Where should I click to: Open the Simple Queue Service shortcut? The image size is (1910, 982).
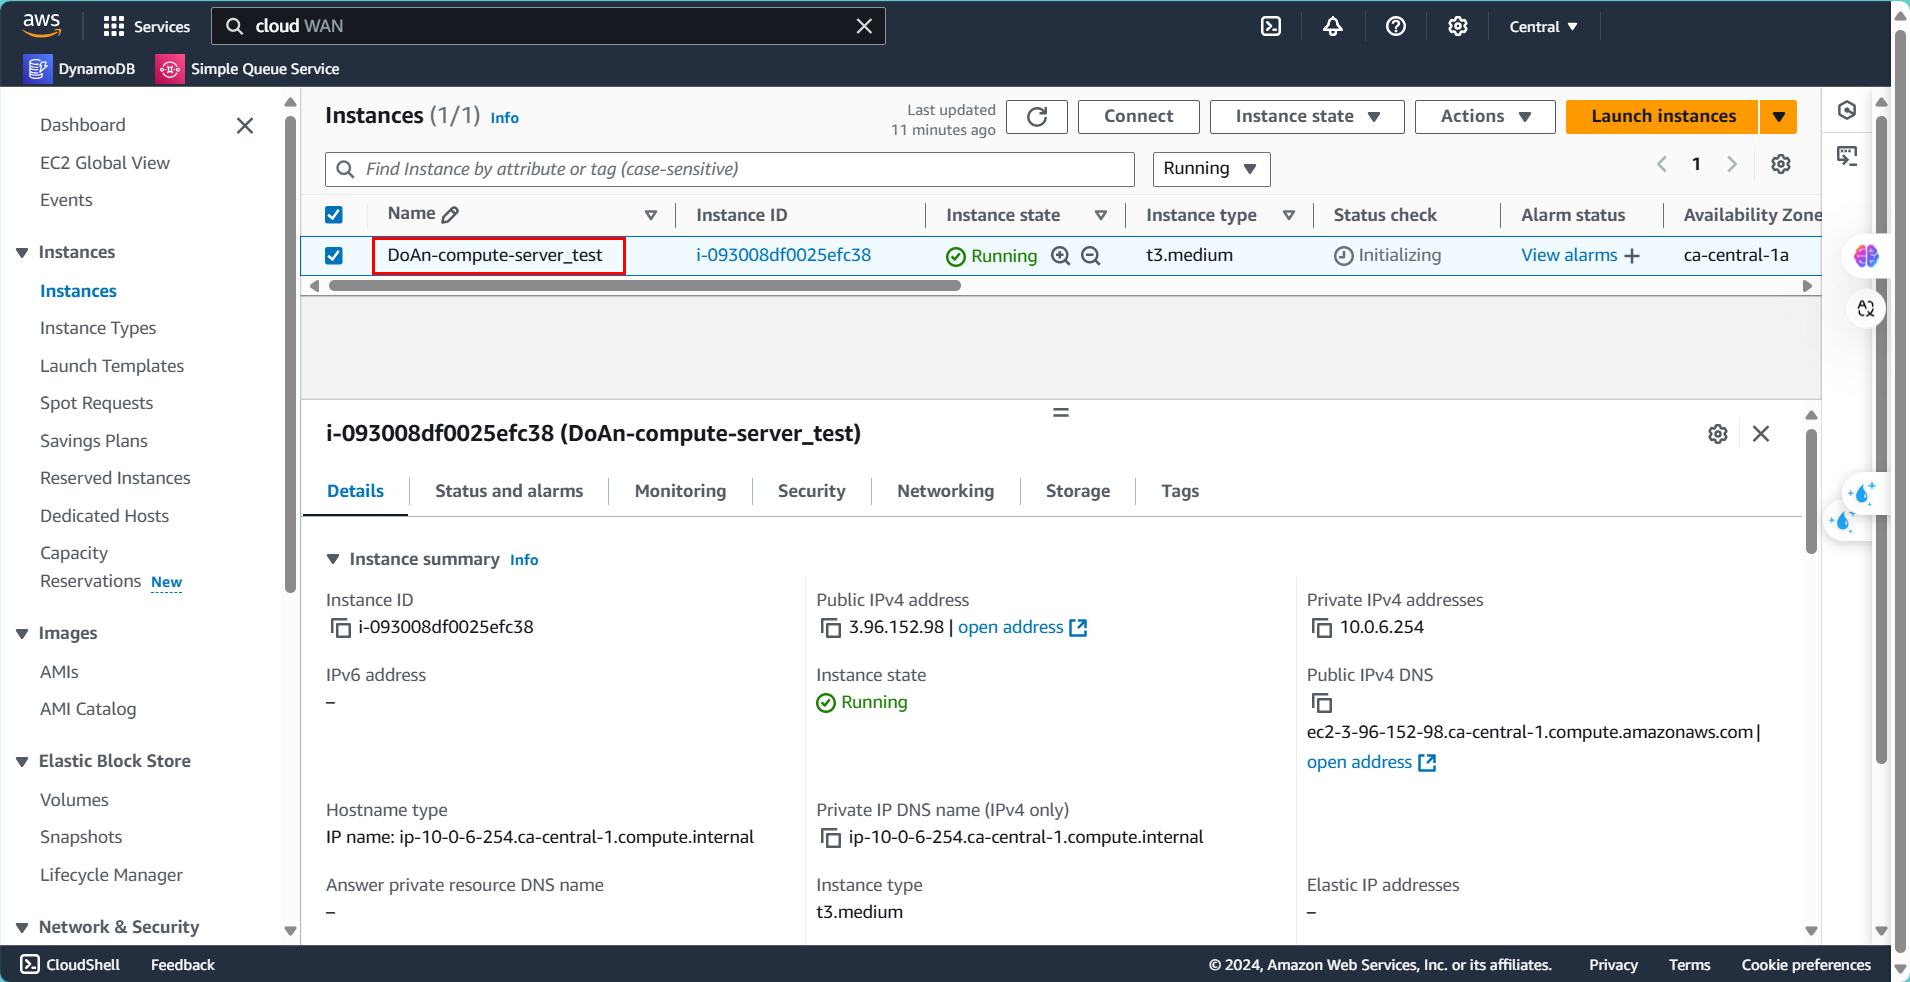248,69
